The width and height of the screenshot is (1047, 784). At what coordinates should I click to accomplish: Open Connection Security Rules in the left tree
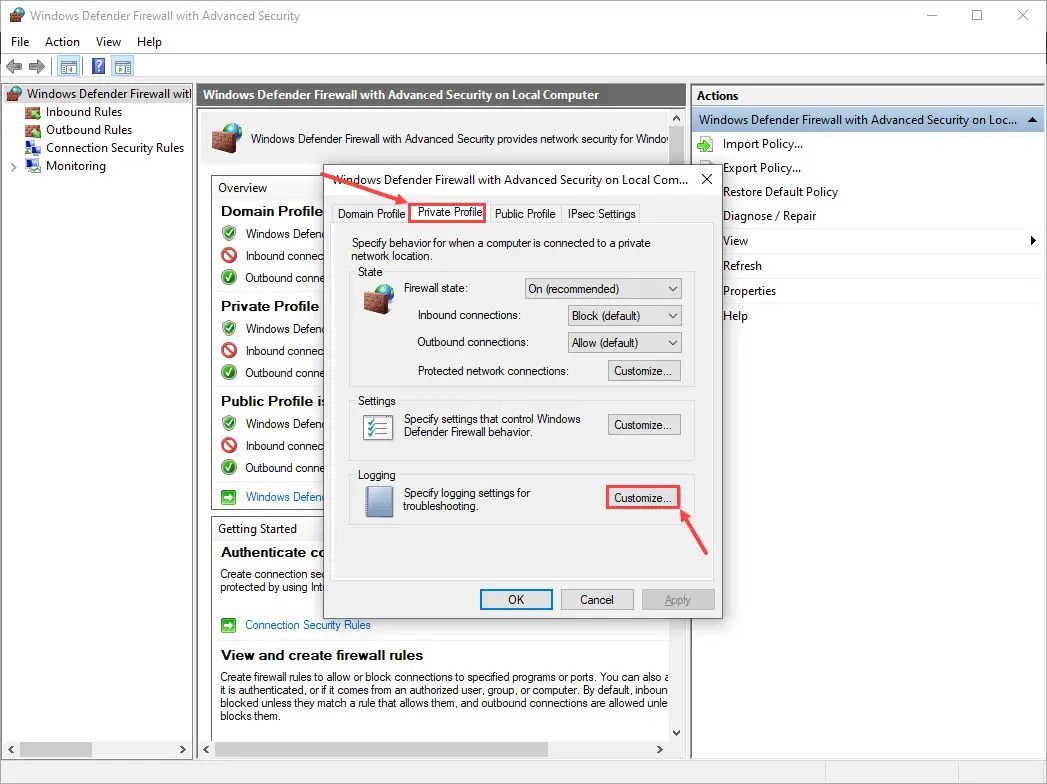[x=114, y=148]
